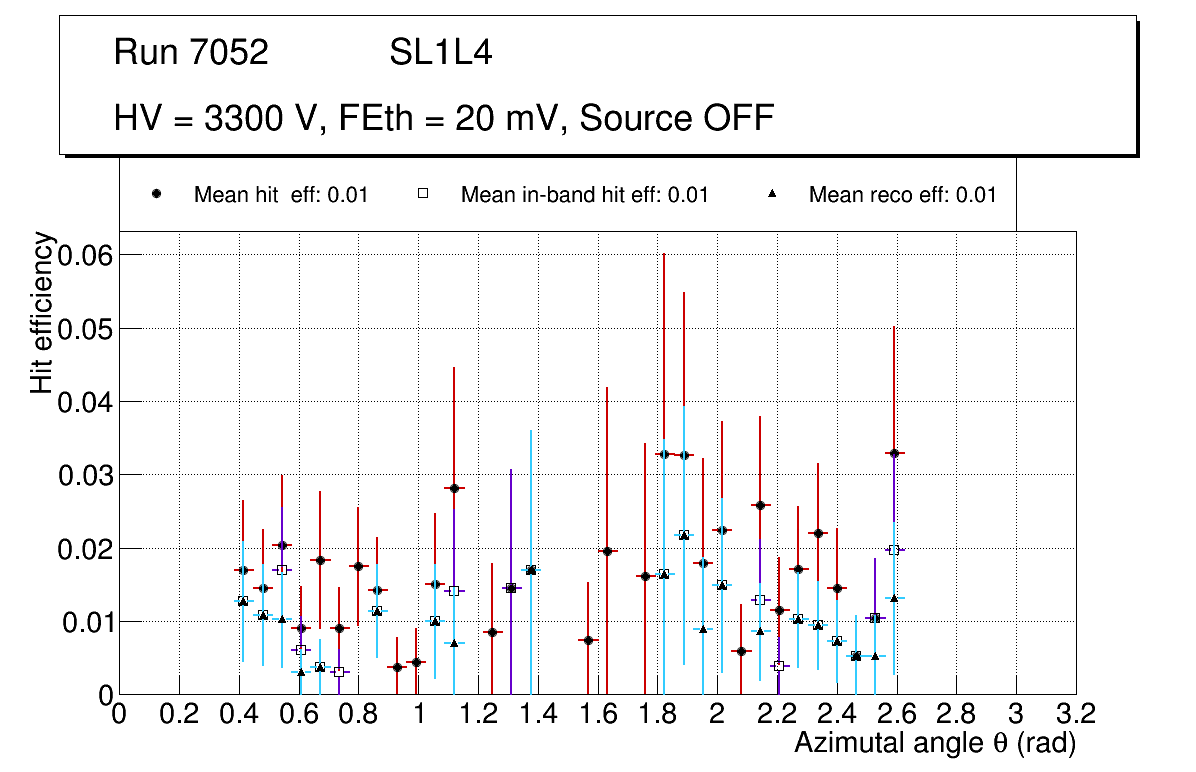Viewport: 1196px width, 772px height.
Task: Click the 'Azimutal angle θ (rad)' x-axis title
Action: (x=934, y=743)
